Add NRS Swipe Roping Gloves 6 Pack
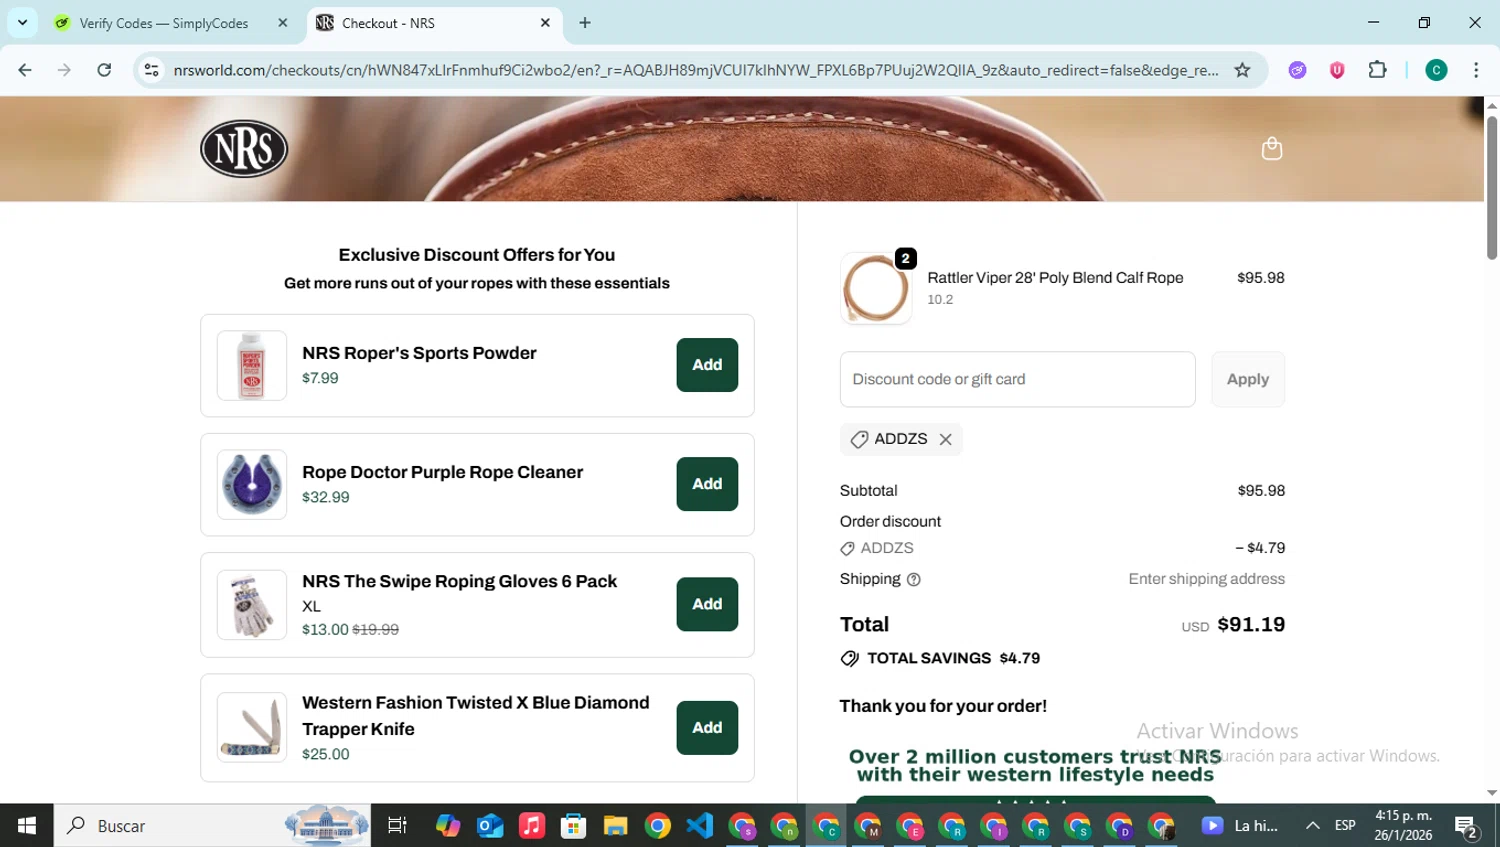The image size is (1500, 847). click(x=707, y=604)
